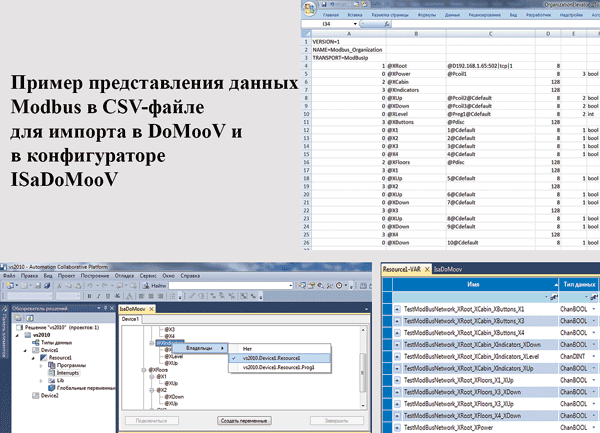
Task: Open the Excel Office button menu
Action: (x=310, y=8)
